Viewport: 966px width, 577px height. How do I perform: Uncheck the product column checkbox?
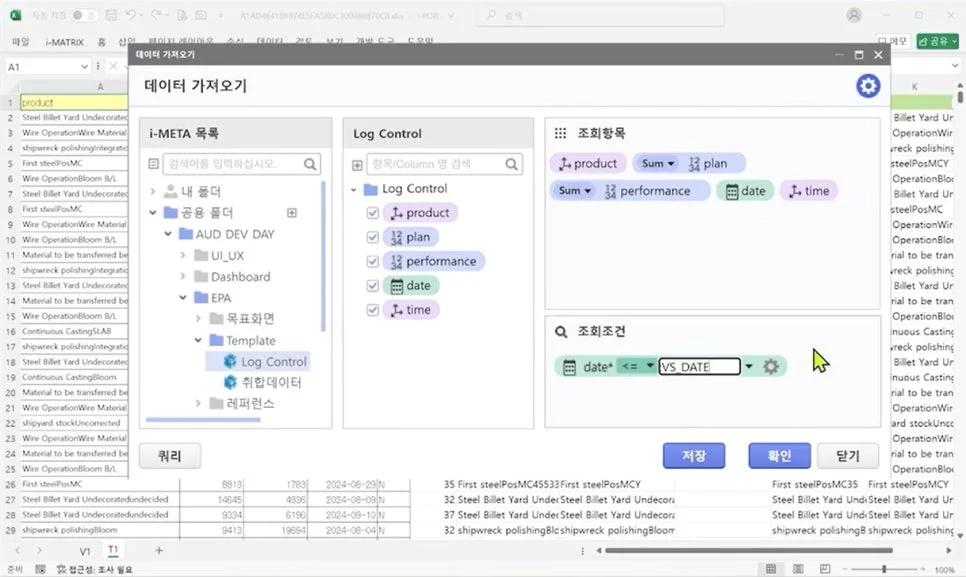373,213
